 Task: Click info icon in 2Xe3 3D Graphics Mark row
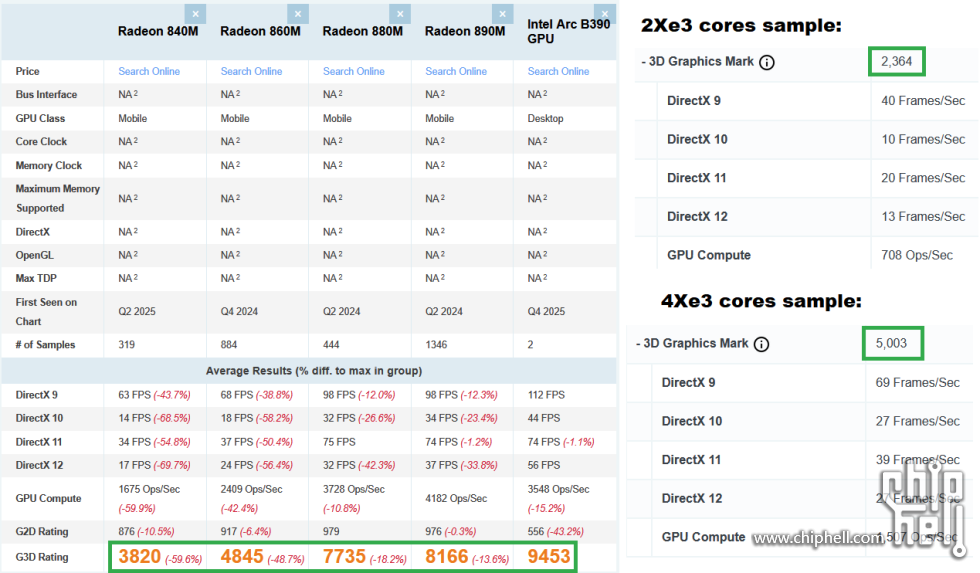coord(767,62)
